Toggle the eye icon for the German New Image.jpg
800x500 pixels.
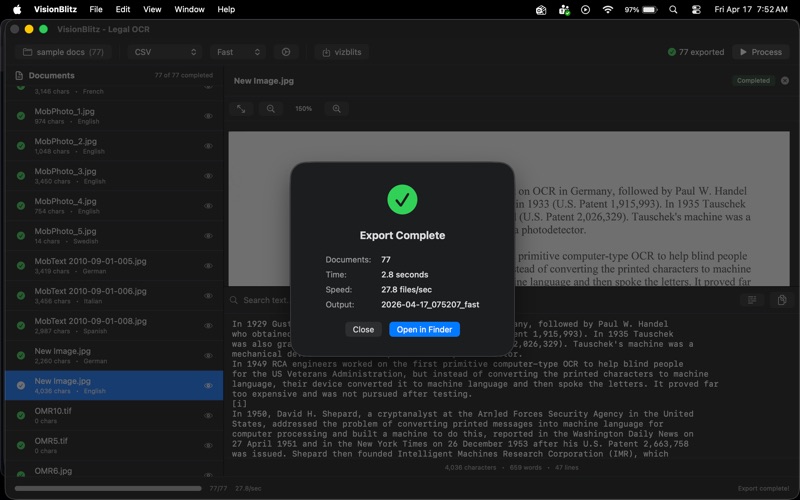[x=208, y=356]
